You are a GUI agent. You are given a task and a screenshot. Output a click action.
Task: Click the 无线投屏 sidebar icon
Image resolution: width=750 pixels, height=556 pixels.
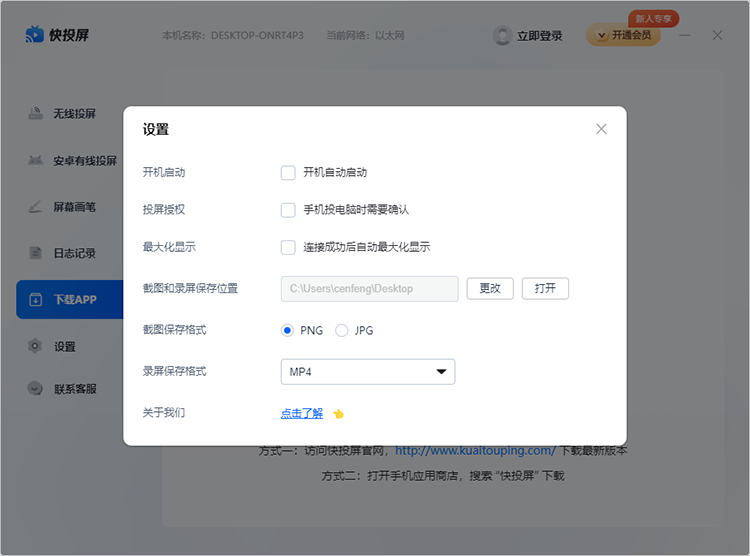click(x=35, y=113)
